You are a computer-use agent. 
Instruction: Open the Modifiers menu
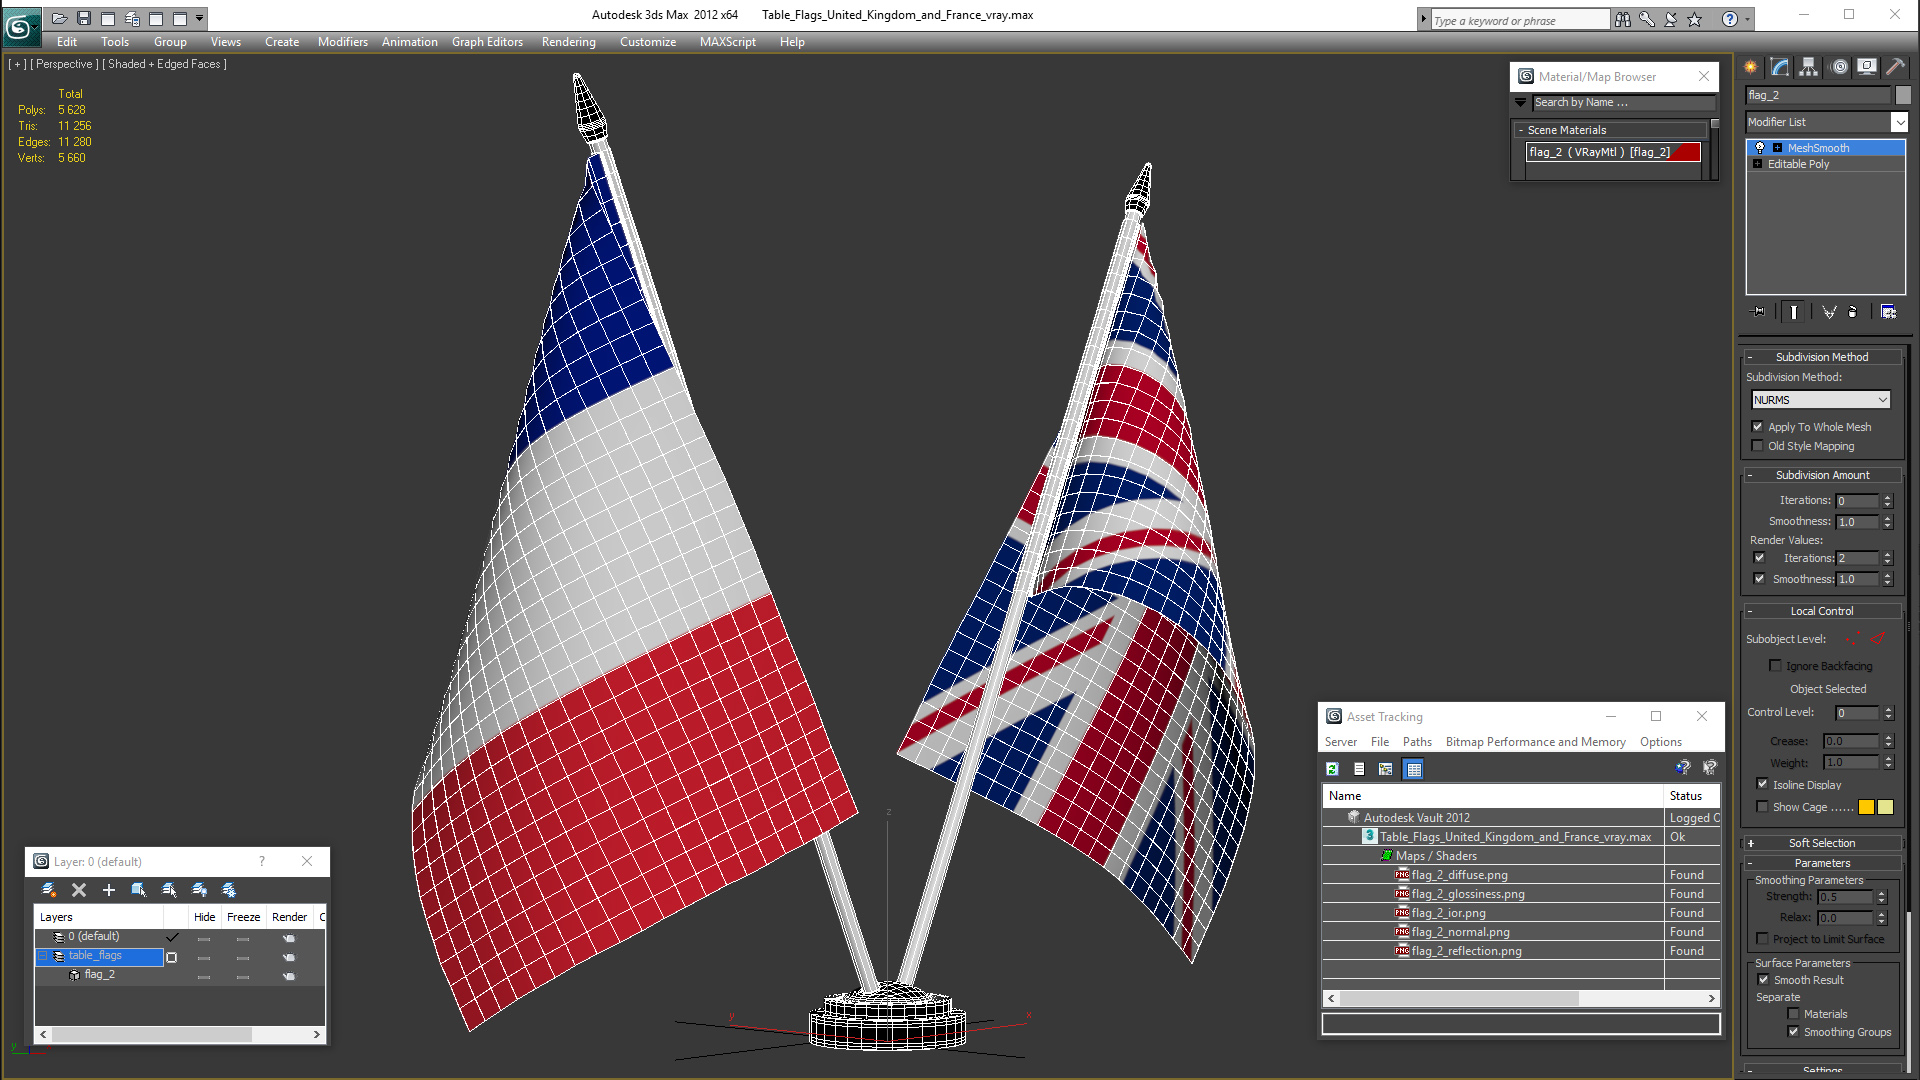(x=343, y=42)
